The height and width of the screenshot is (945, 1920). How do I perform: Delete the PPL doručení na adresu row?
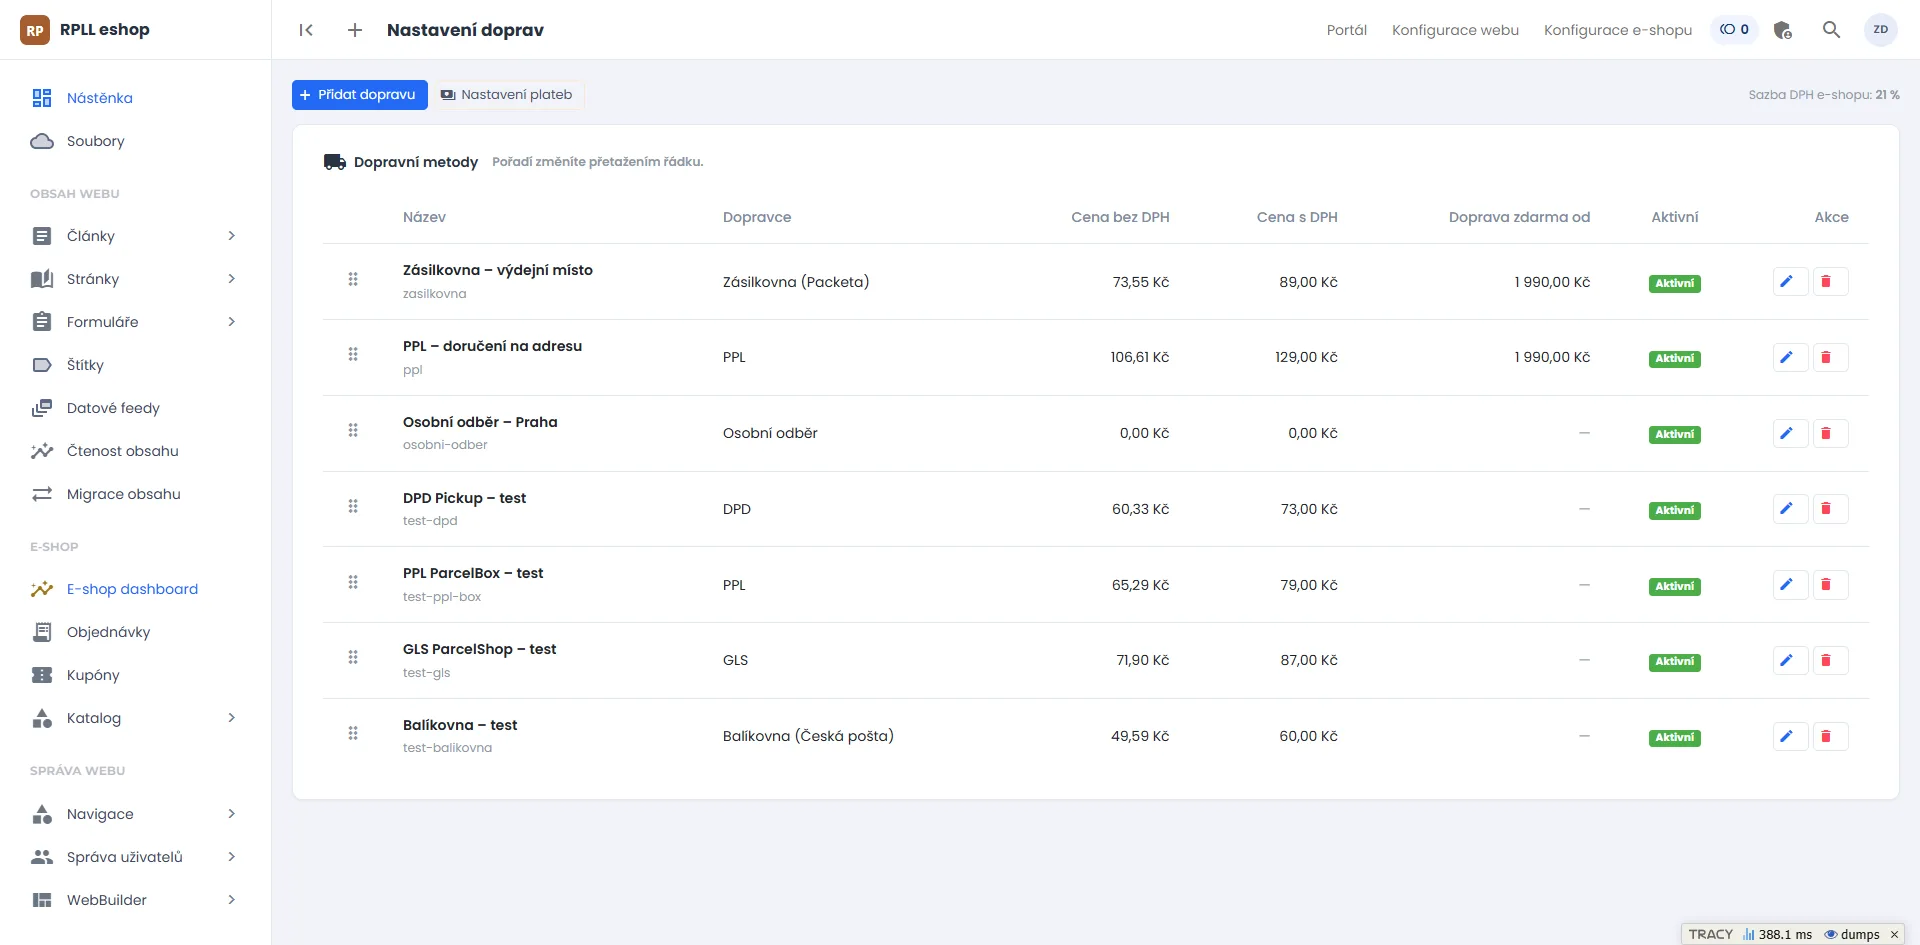click(x=1827, y=357)
